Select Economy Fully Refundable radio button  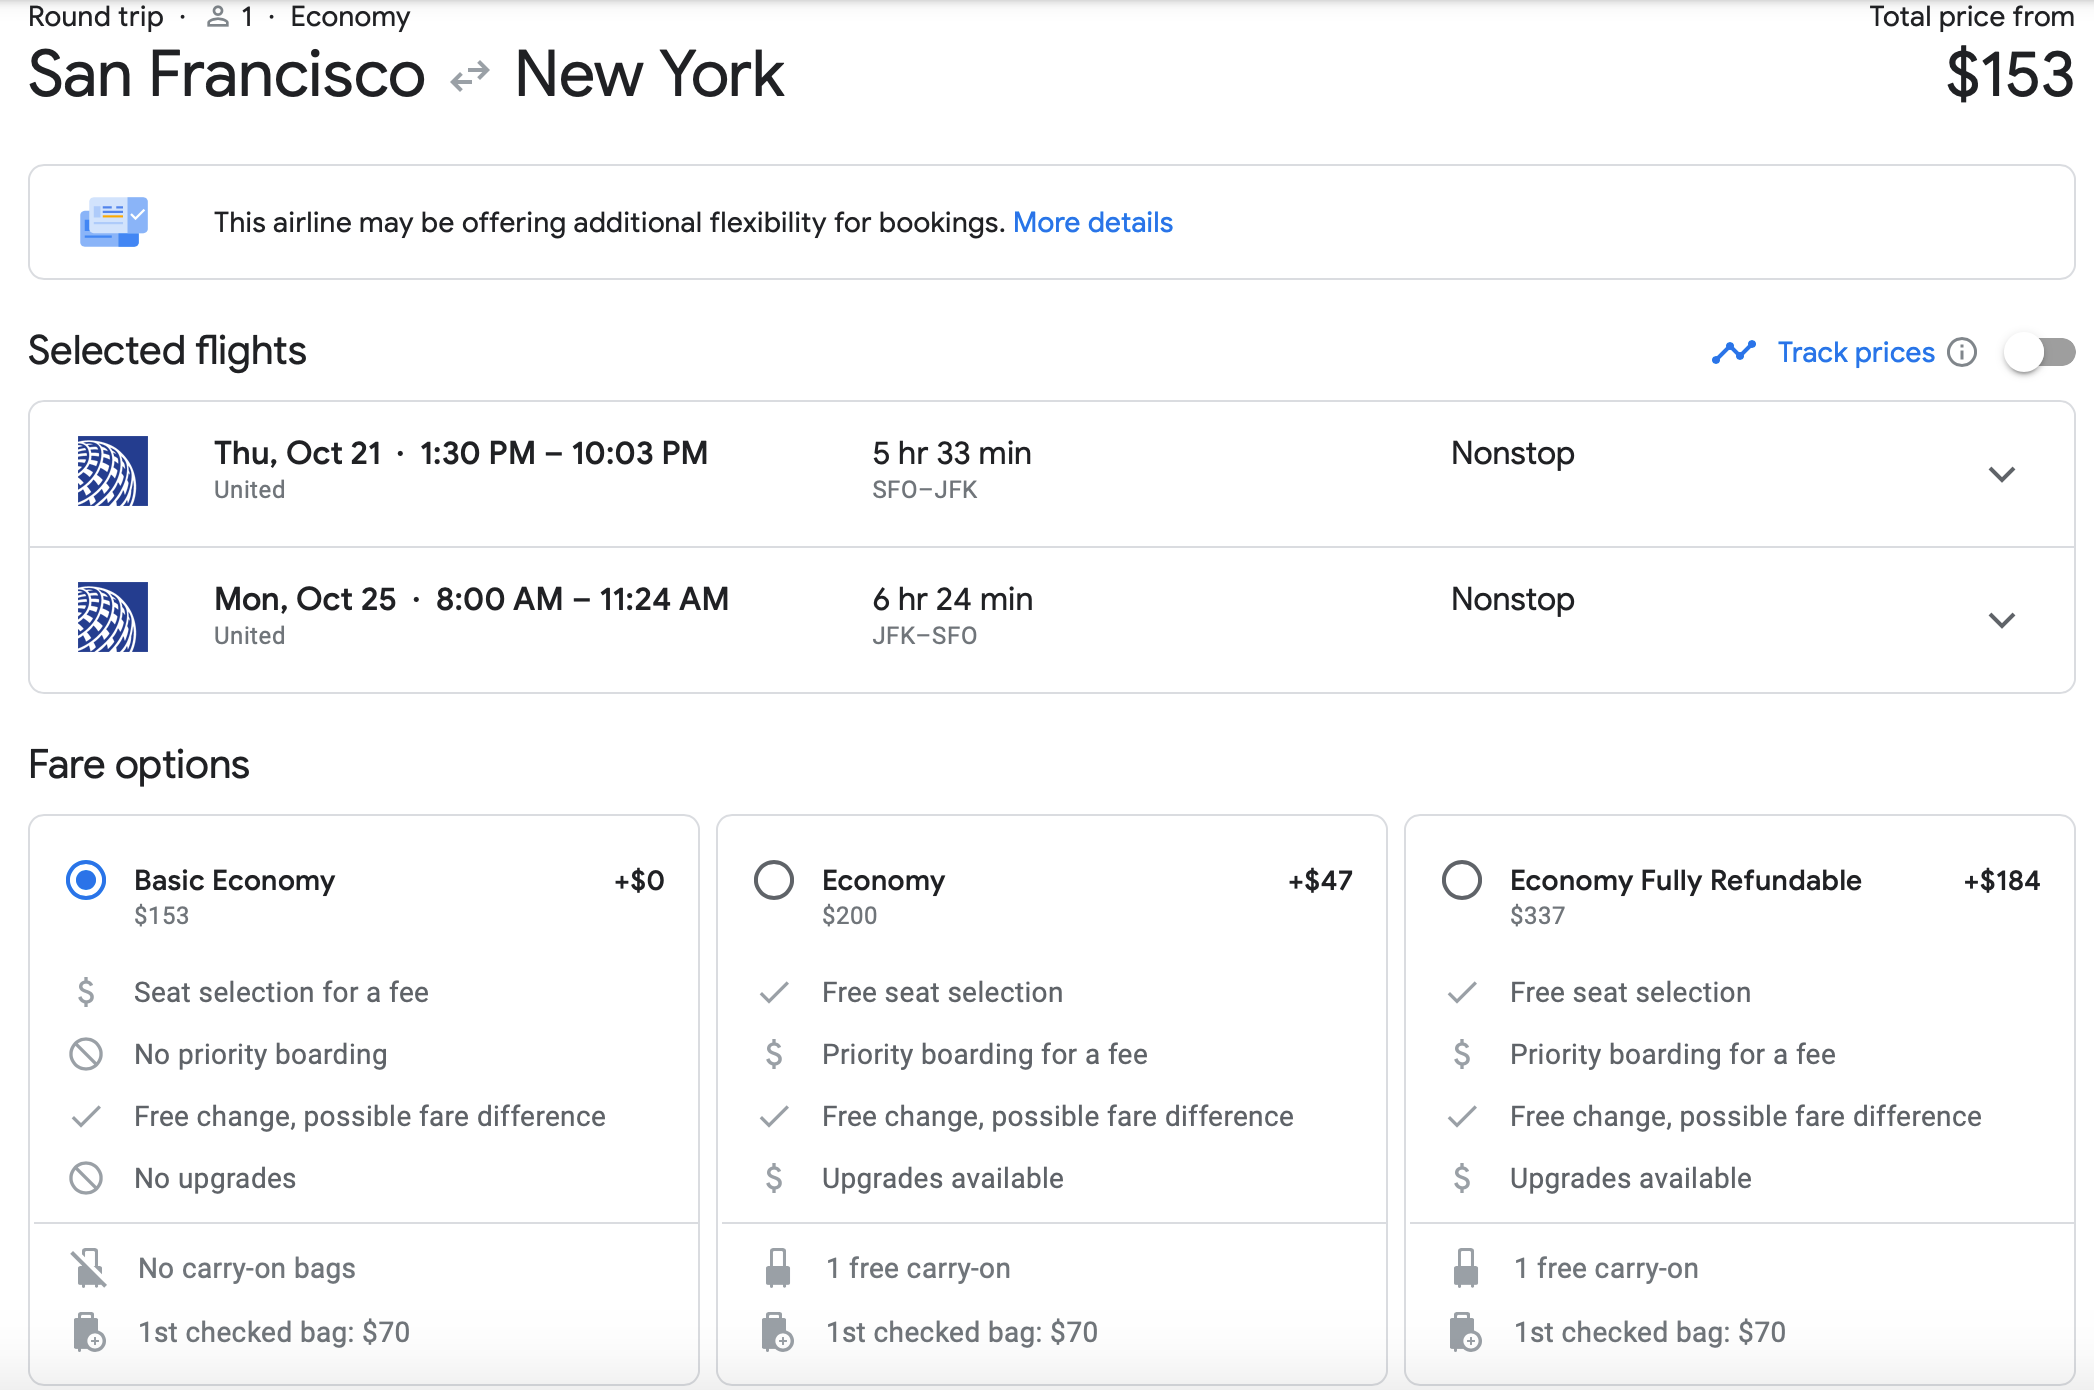coord(1462,880)
